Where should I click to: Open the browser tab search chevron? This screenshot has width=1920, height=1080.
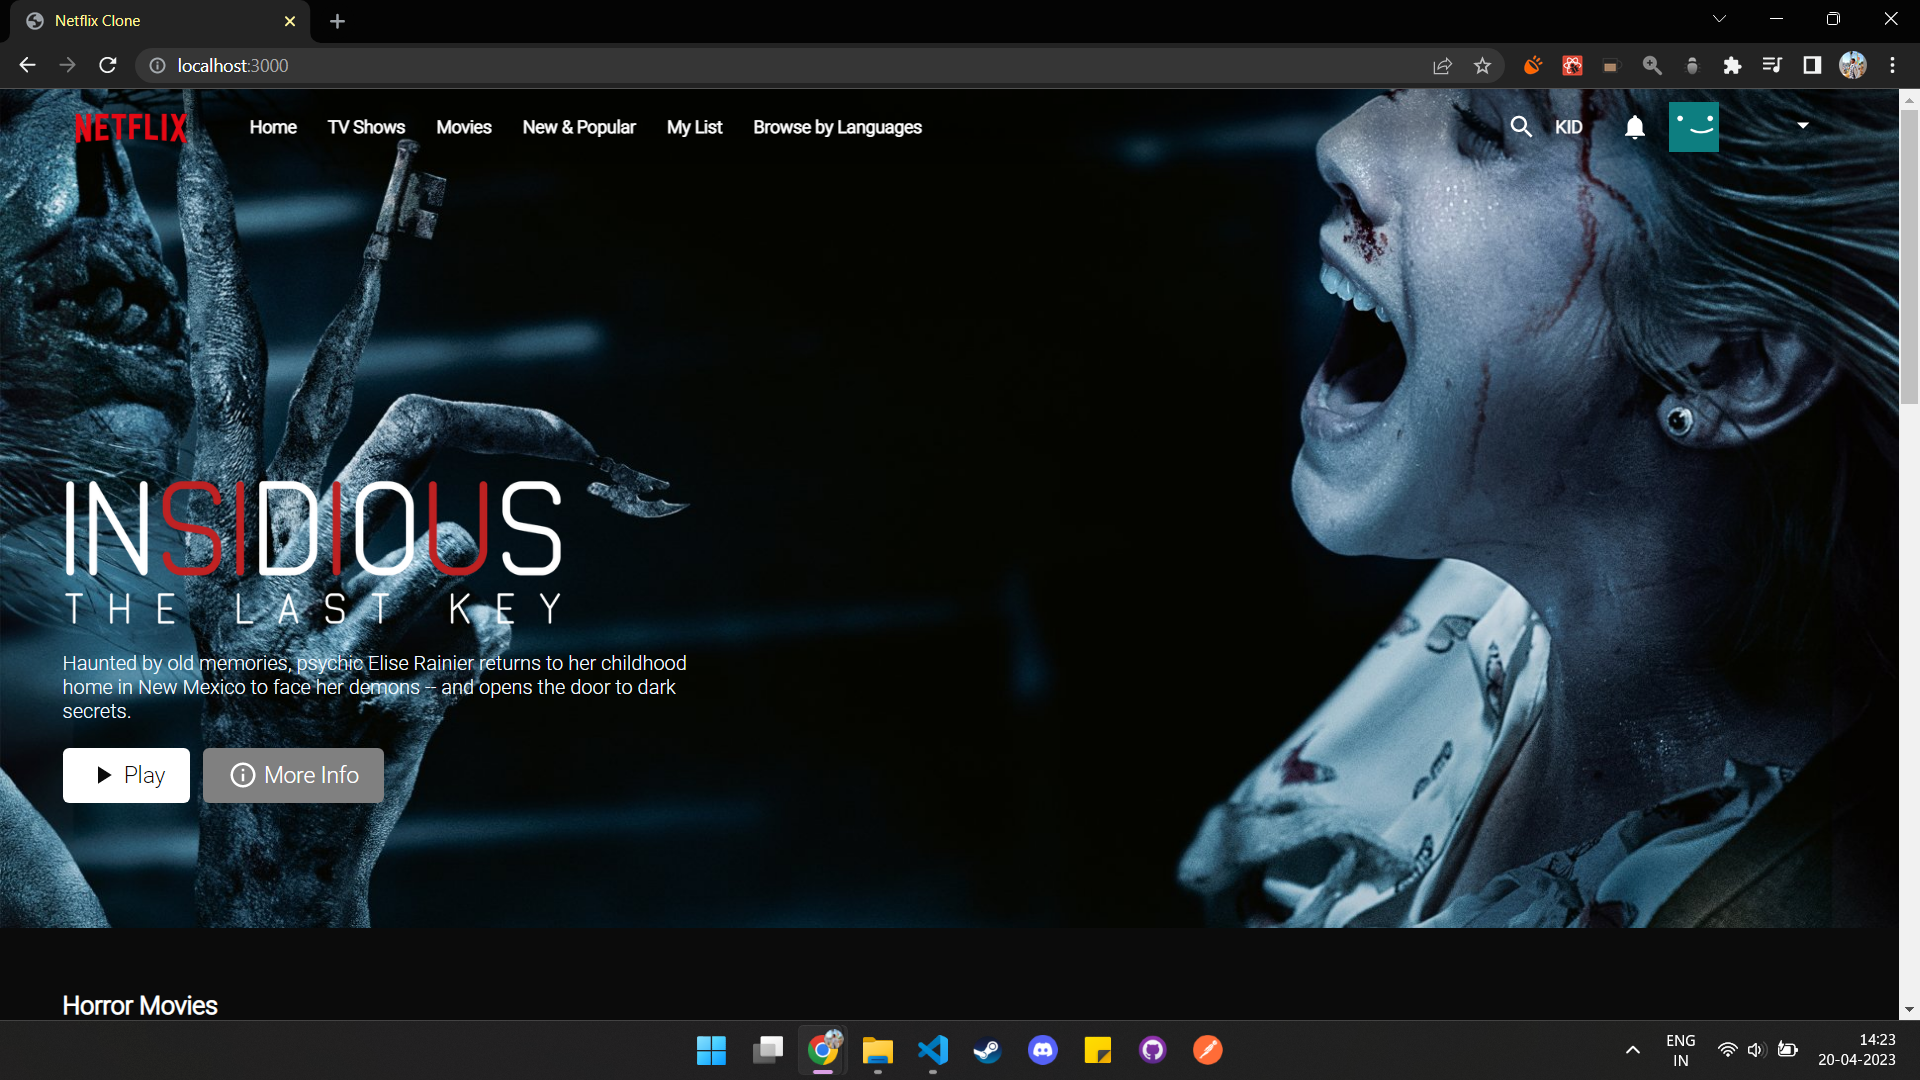tap(1718, 18)
